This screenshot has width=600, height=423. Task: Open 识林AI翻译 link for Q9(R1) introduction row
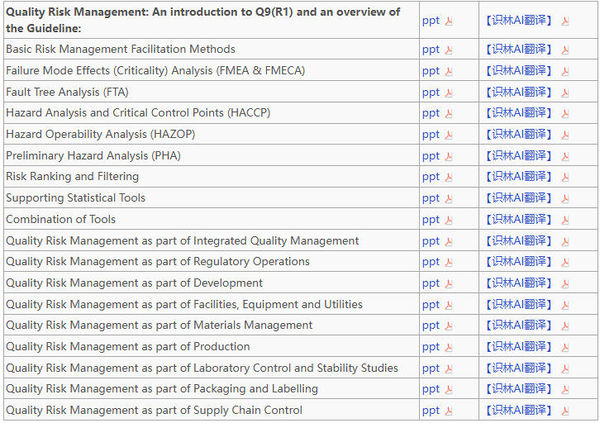coord(519,21)
